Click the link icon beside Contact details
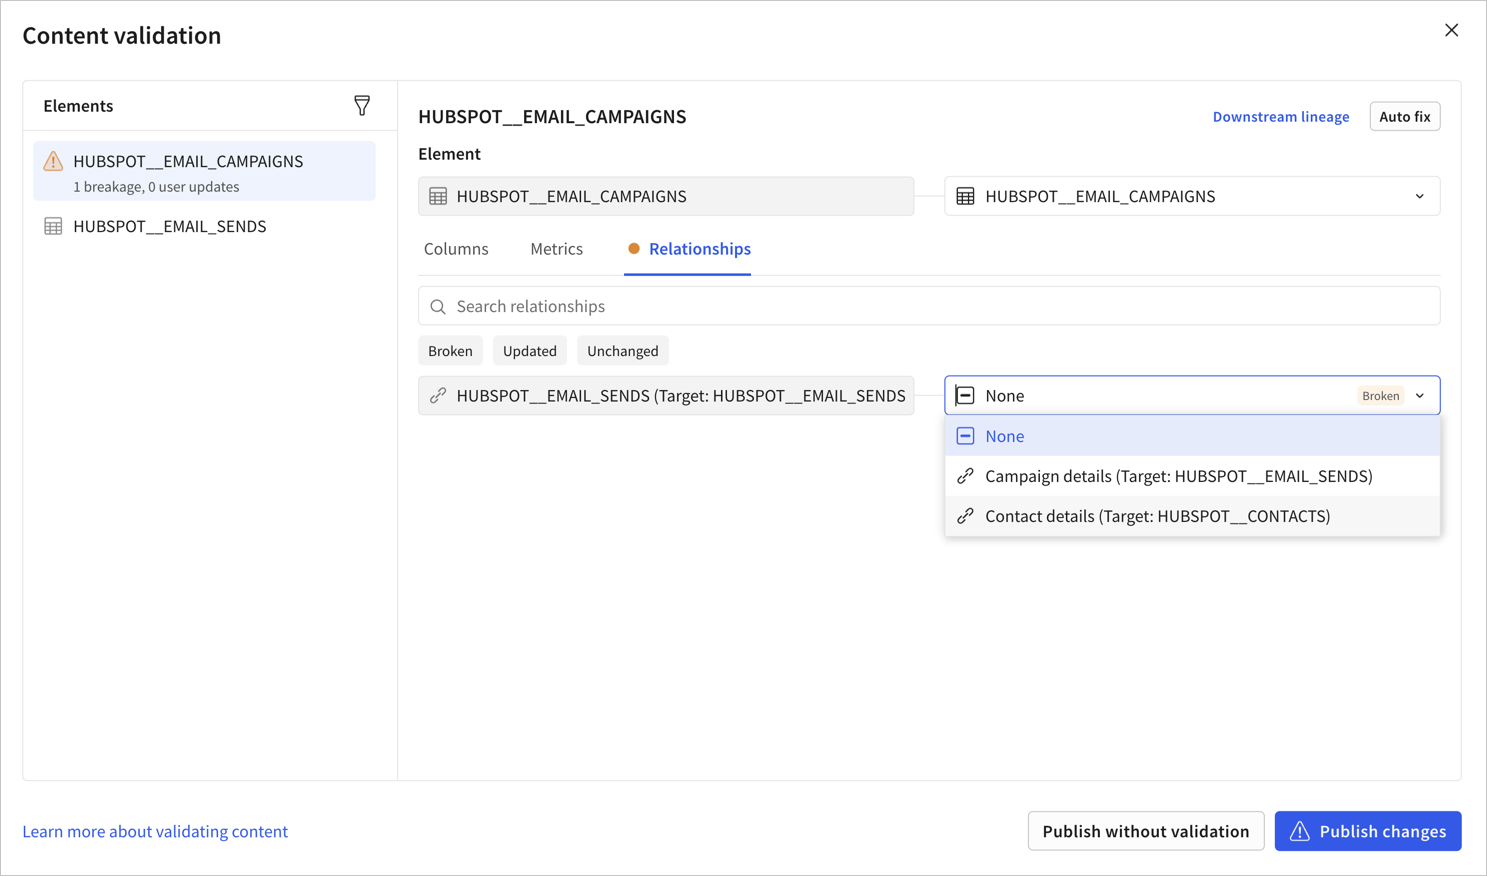Screen dimensions: 1487x876 [965, 516]
